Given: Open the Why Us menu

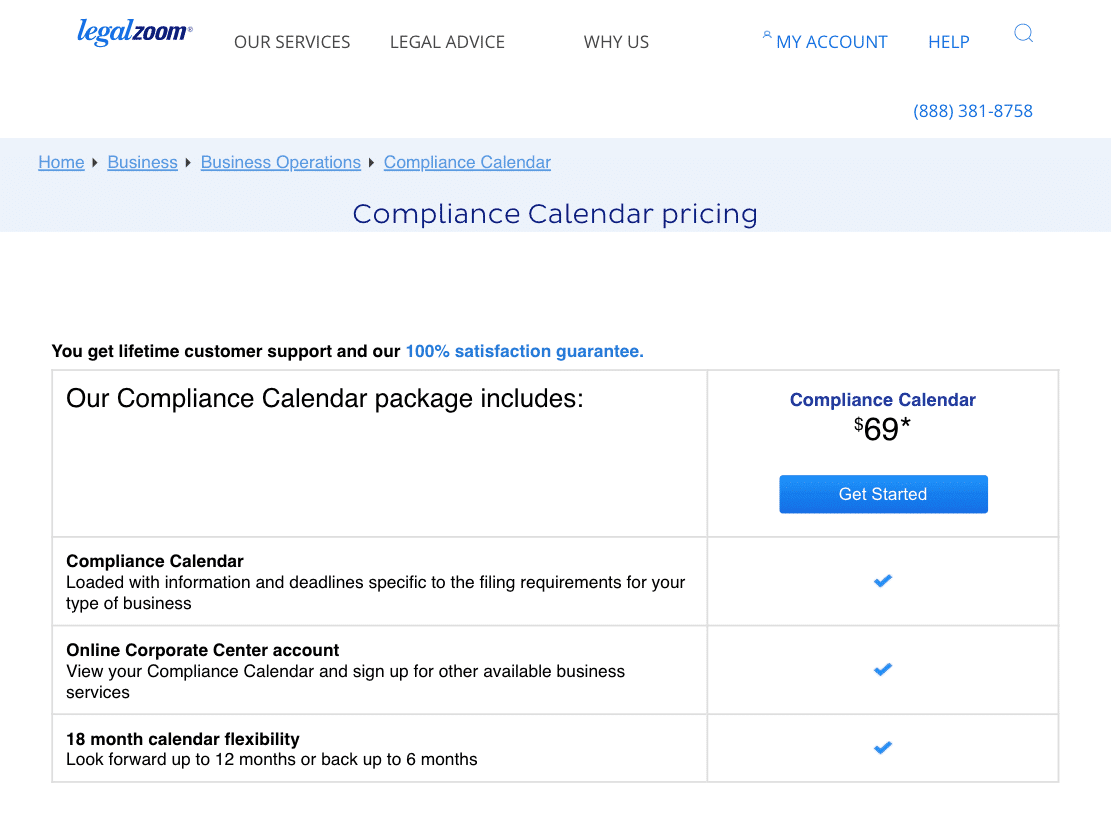Looking at the screenshot, I should [616, 42].
